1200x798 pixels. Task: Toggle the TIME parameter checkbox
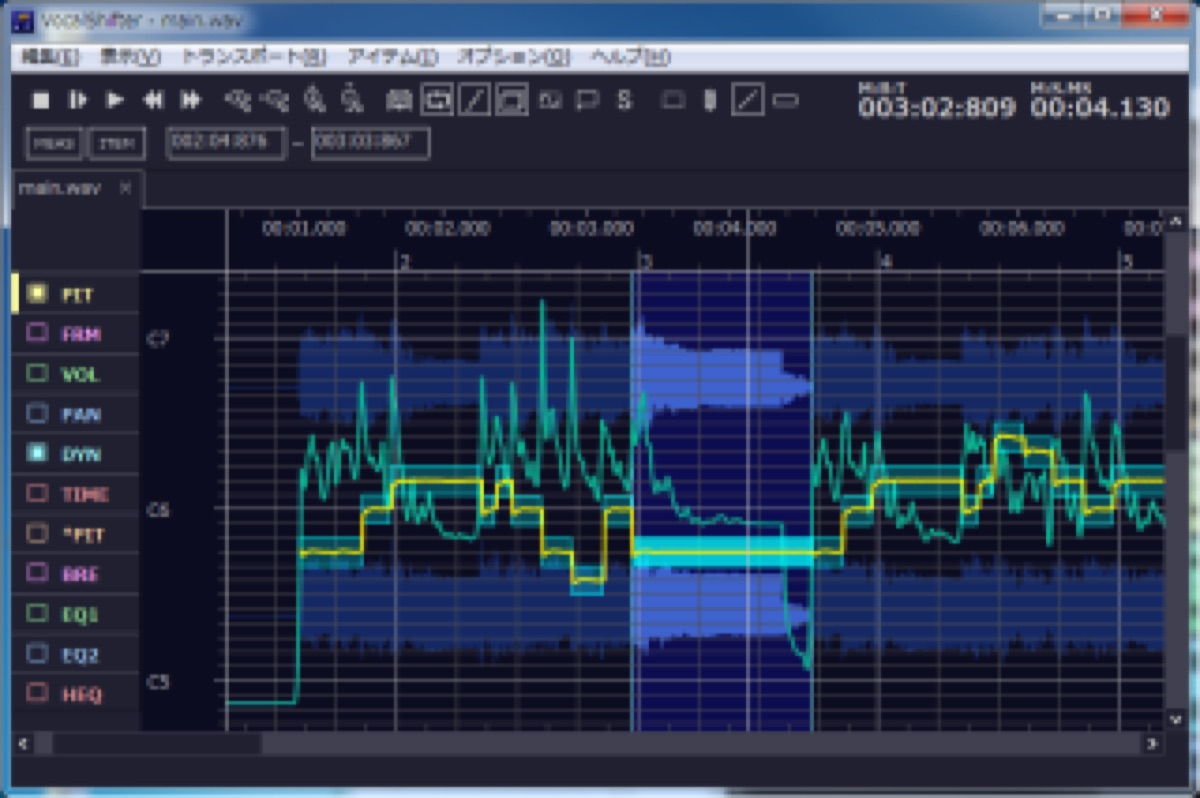point(37,493)
